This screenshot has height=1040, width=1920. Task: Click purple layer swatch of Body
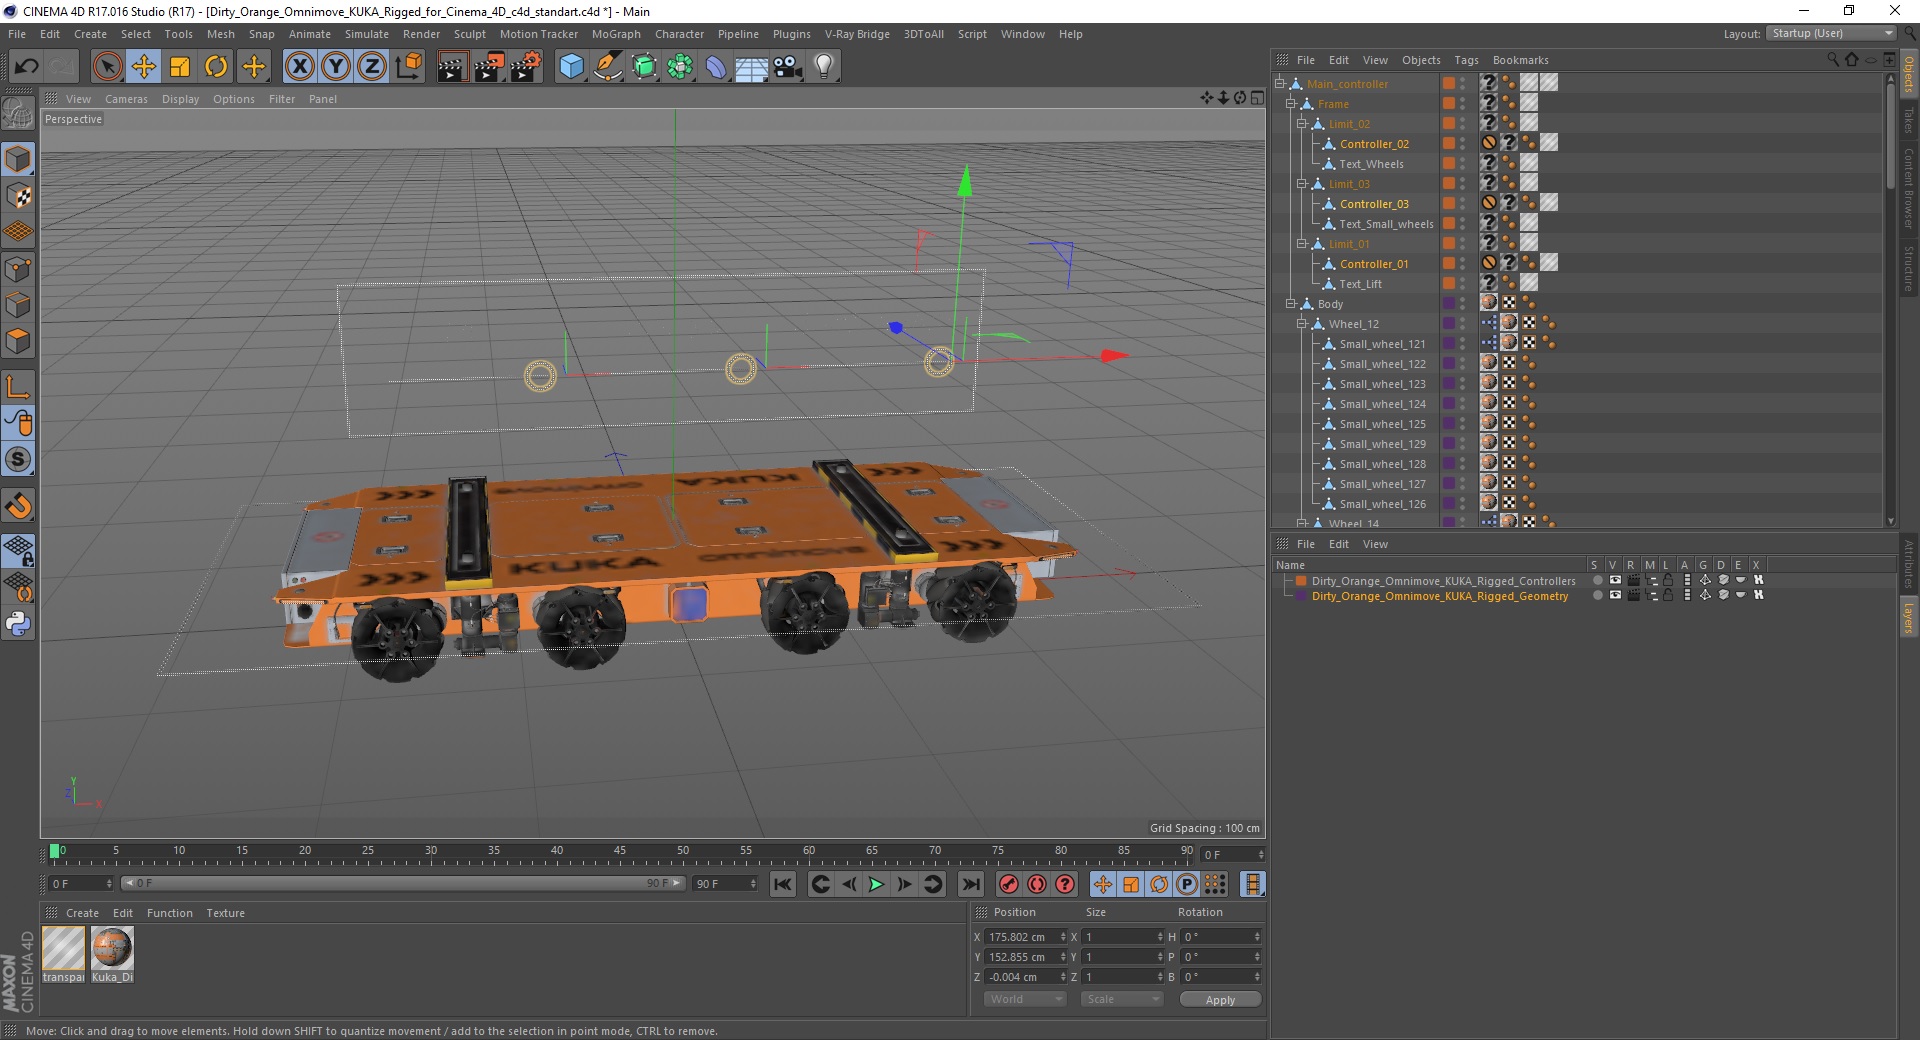[x=1448, y=304]
